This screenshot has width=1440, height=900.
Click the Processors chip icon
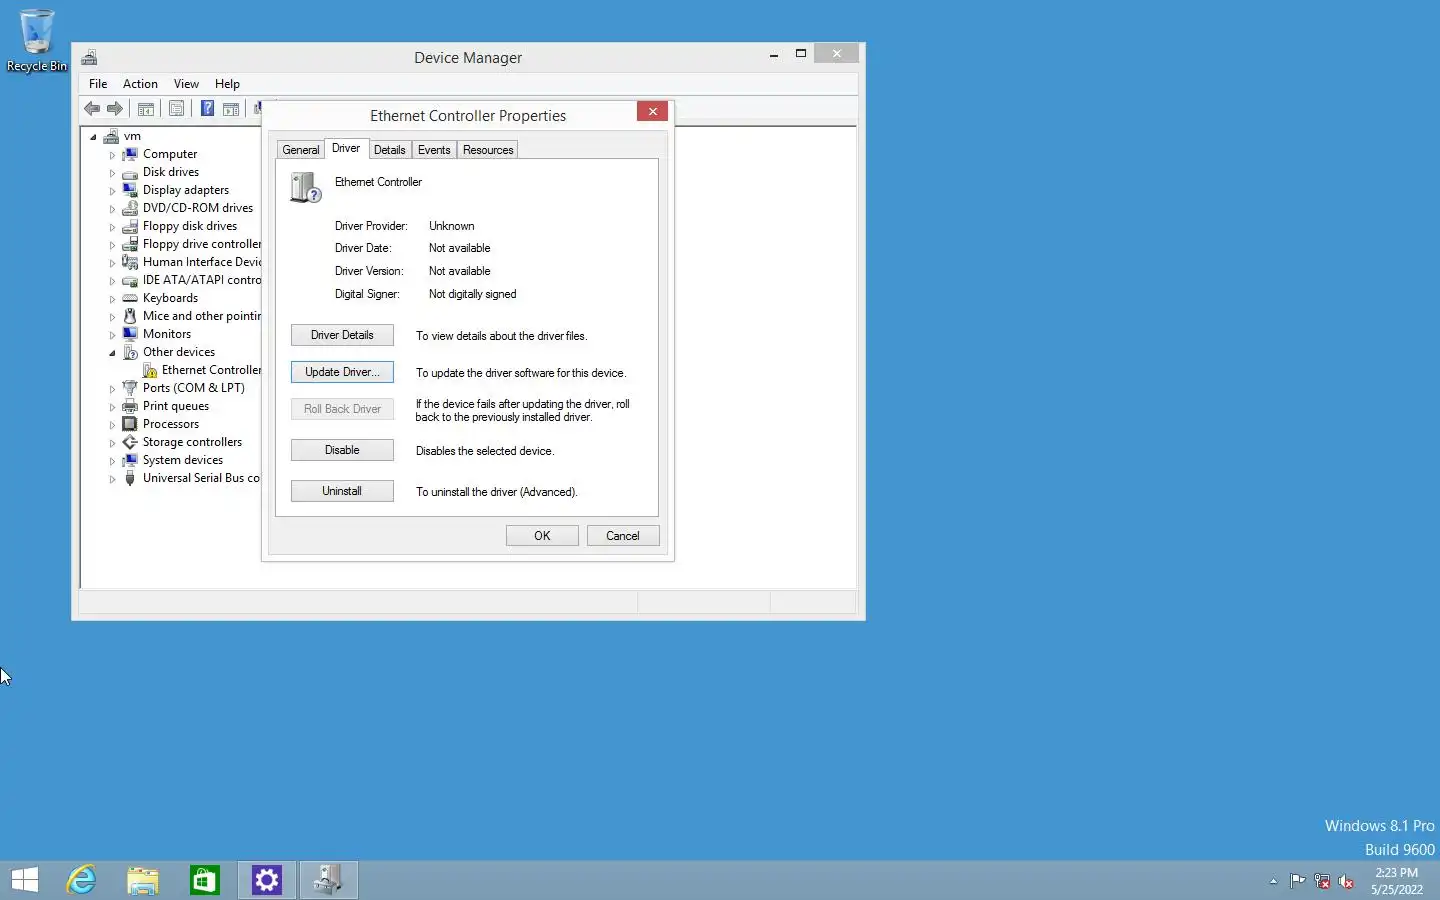click(130, 424)
